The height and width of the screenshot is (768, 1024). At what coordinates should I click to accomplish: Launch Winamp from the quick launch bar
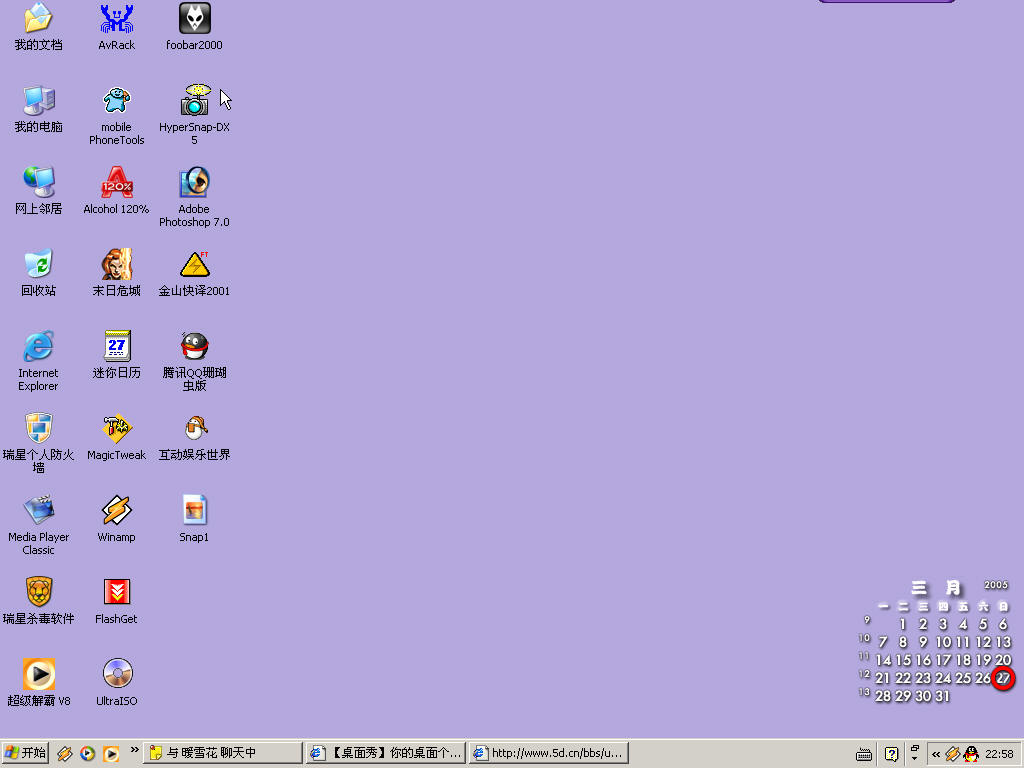[x=65, y=754]
